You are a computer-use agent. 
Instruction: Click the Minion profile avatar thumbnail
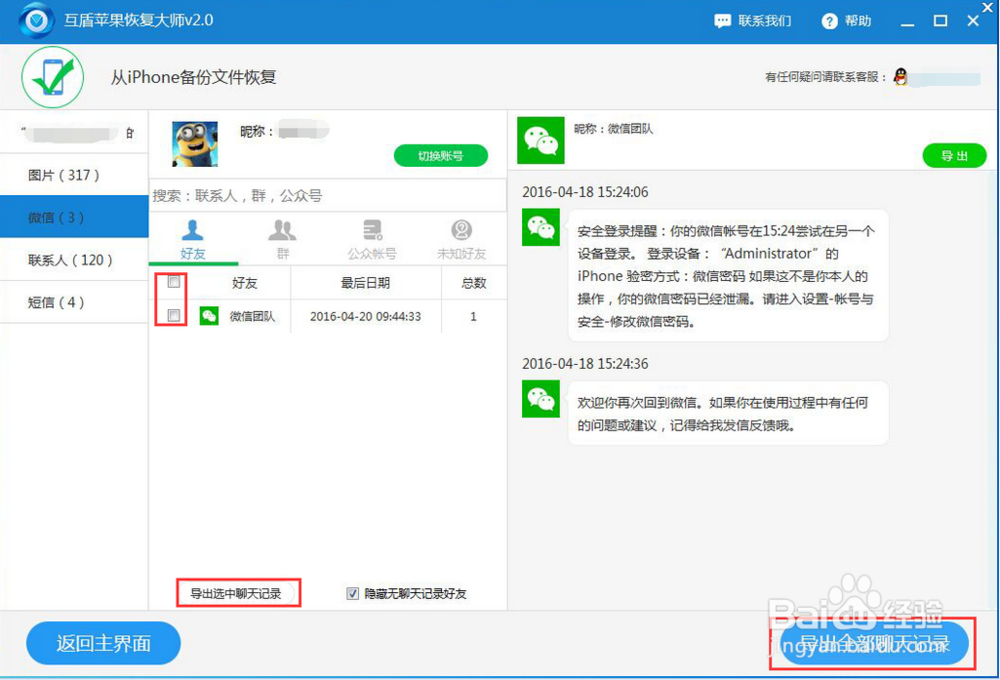pyautogui.click(x=195, y=143)
